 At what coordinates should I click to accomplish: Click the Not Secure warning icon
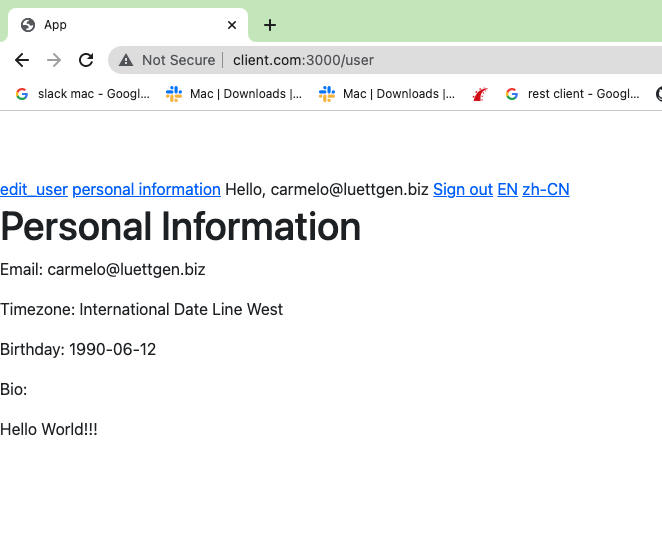(126, 60)
